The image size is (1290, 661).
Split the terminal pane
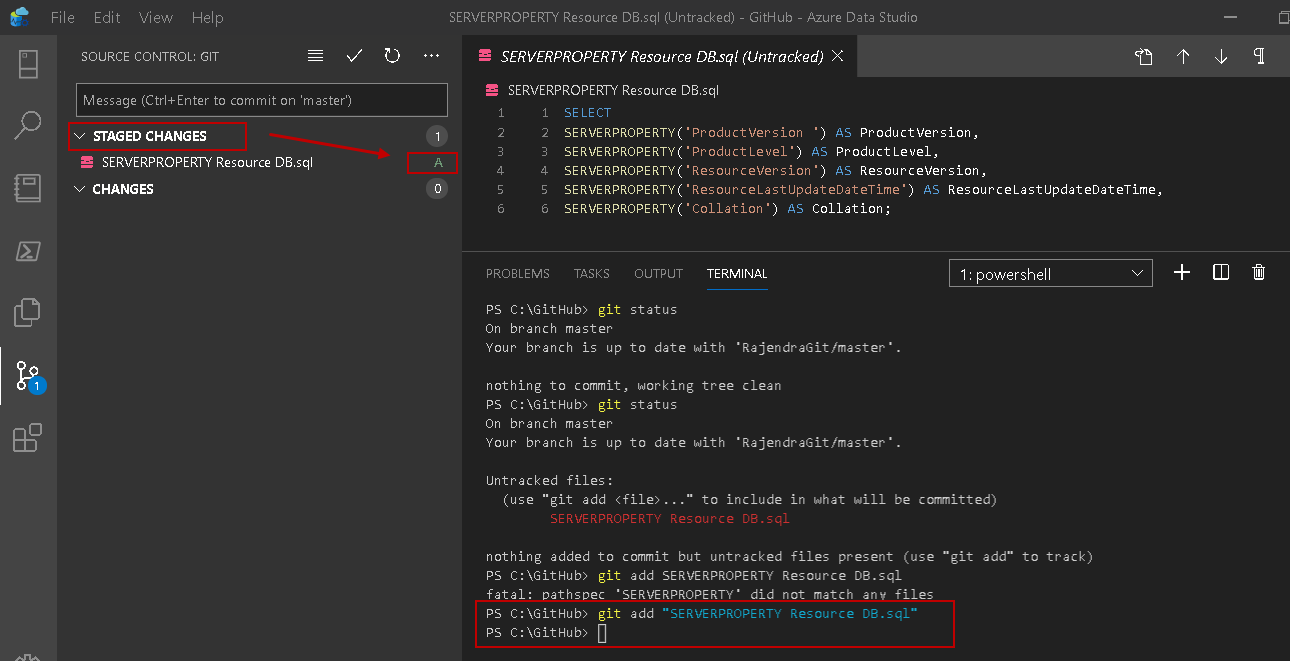click(1221, 273)
